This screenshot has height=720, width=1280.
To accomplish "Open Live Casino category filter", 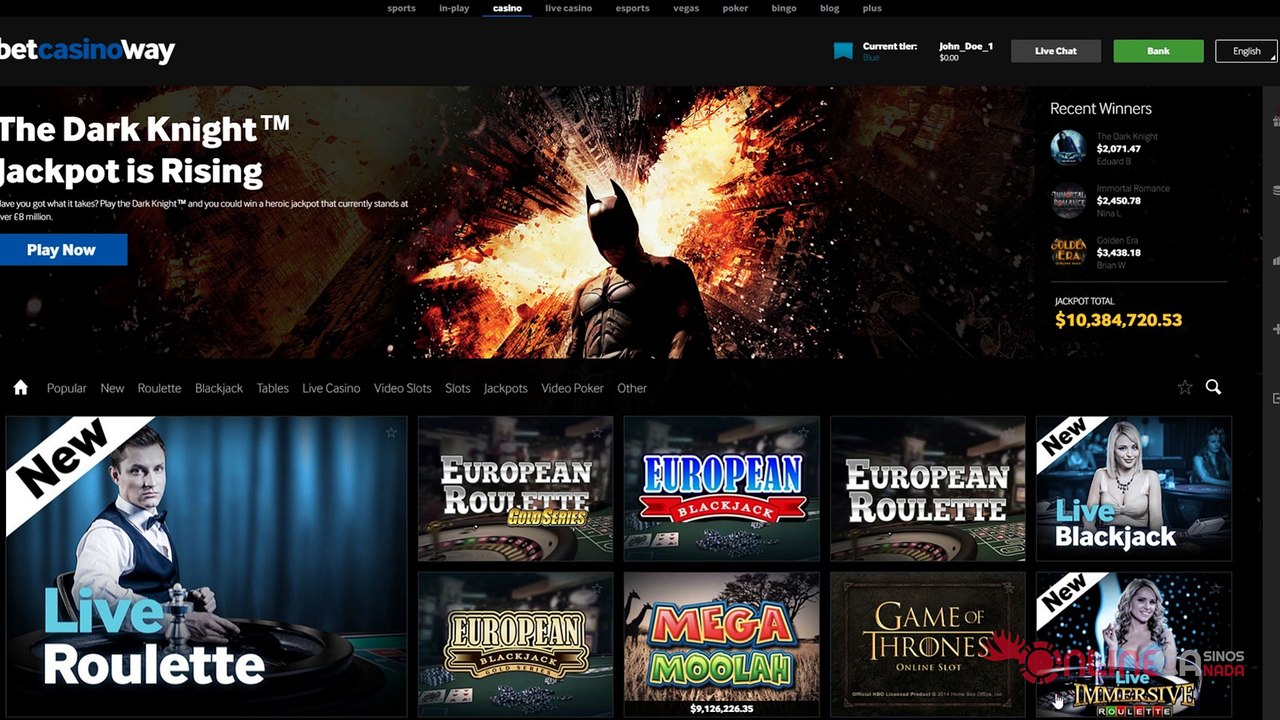I will point(331,388).
